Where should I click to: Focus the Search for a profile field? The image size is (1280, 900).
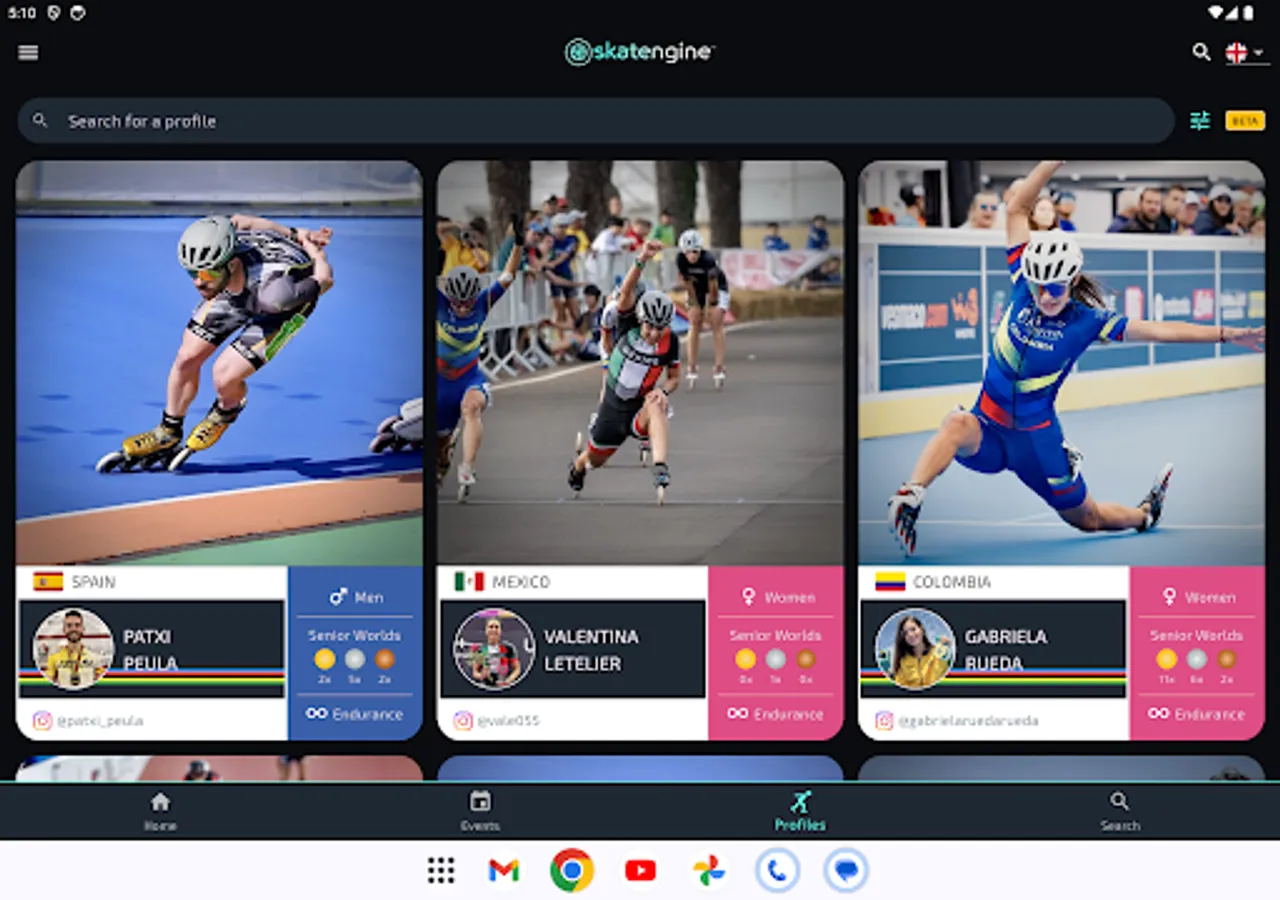click(596, 121)
